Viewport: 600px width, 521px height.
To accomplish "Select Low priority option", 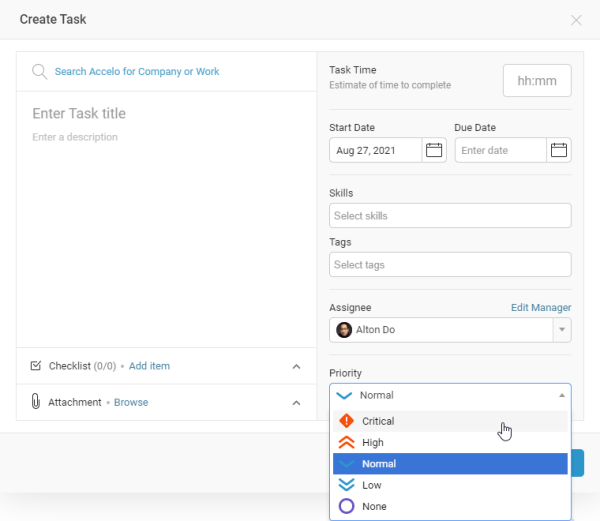I will pos(371,485).
